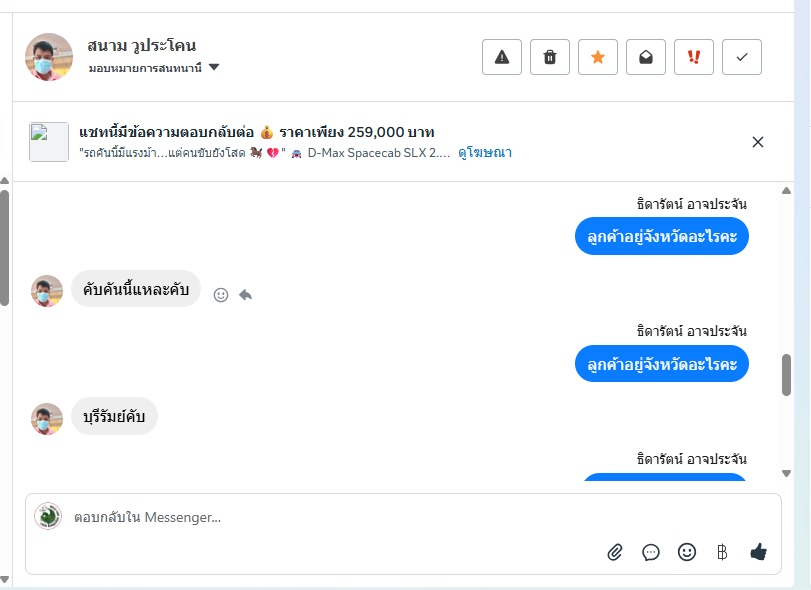Close the ad reply banner
Image resolution: width=811 pixels, height=590 pixels.
coord(758,142)
